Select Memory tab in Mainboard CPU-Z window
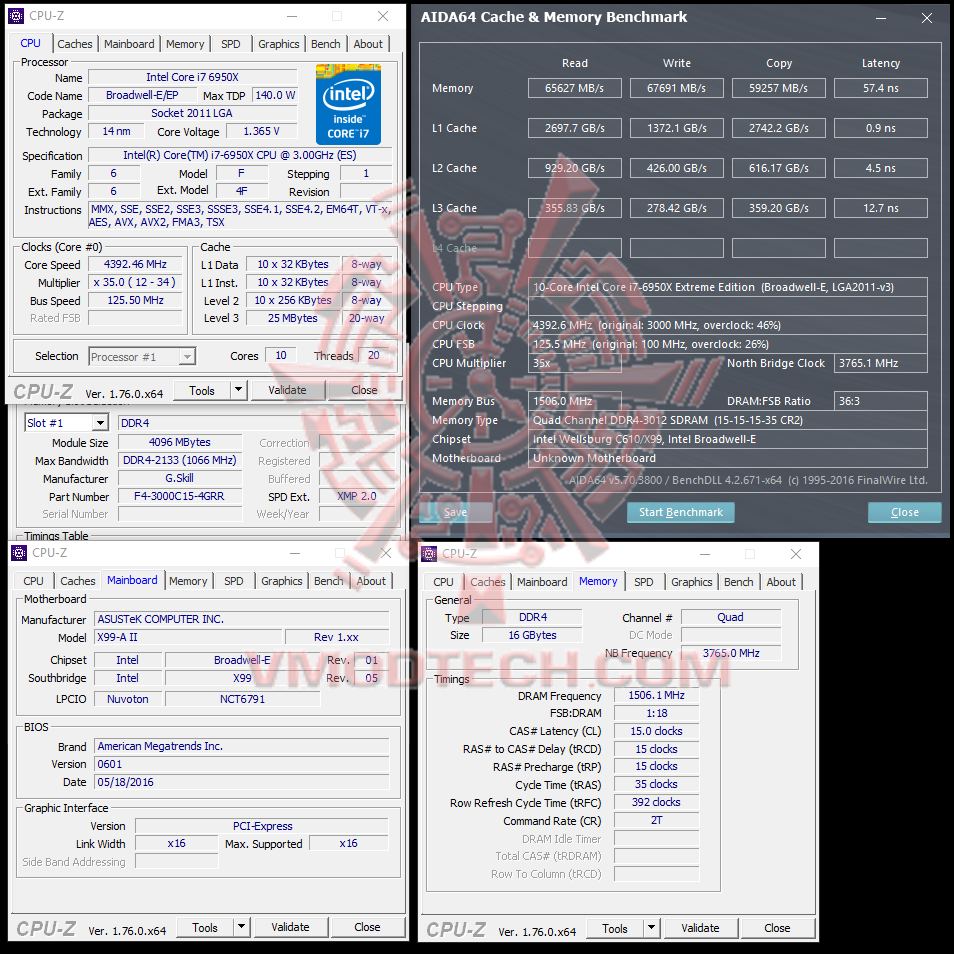 188,581
